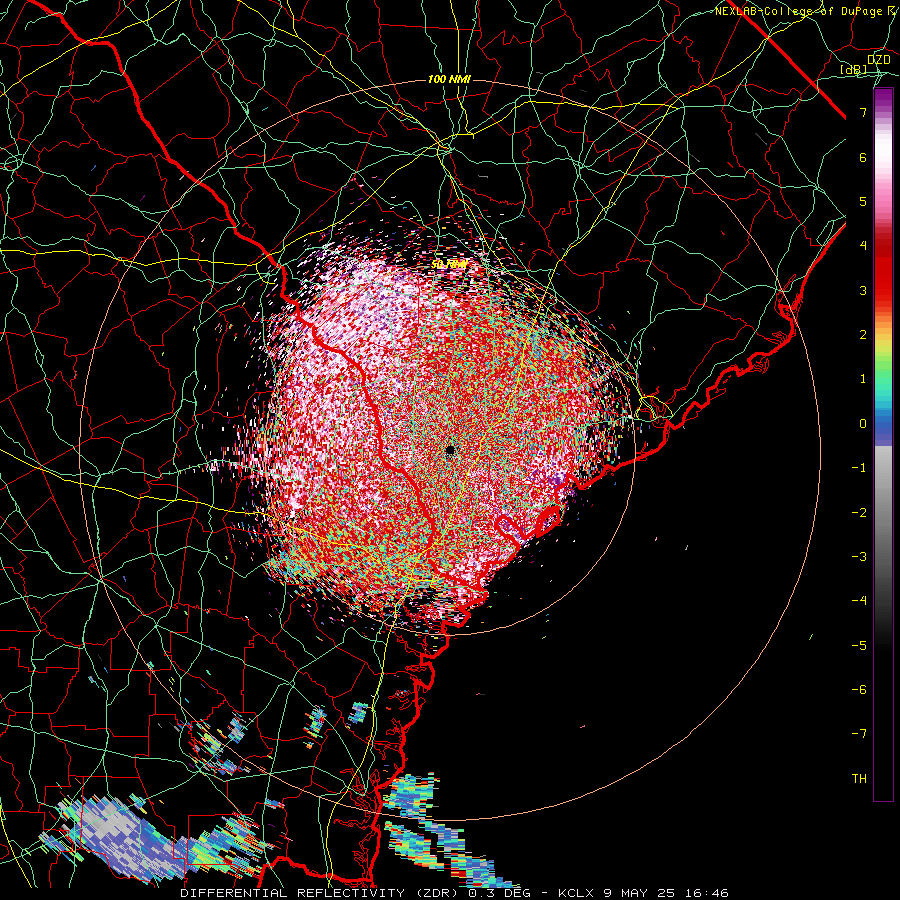This screenshot has width=900, height=900.
Task: Click the '3' value on the color scale
Action: pos(863,290)
